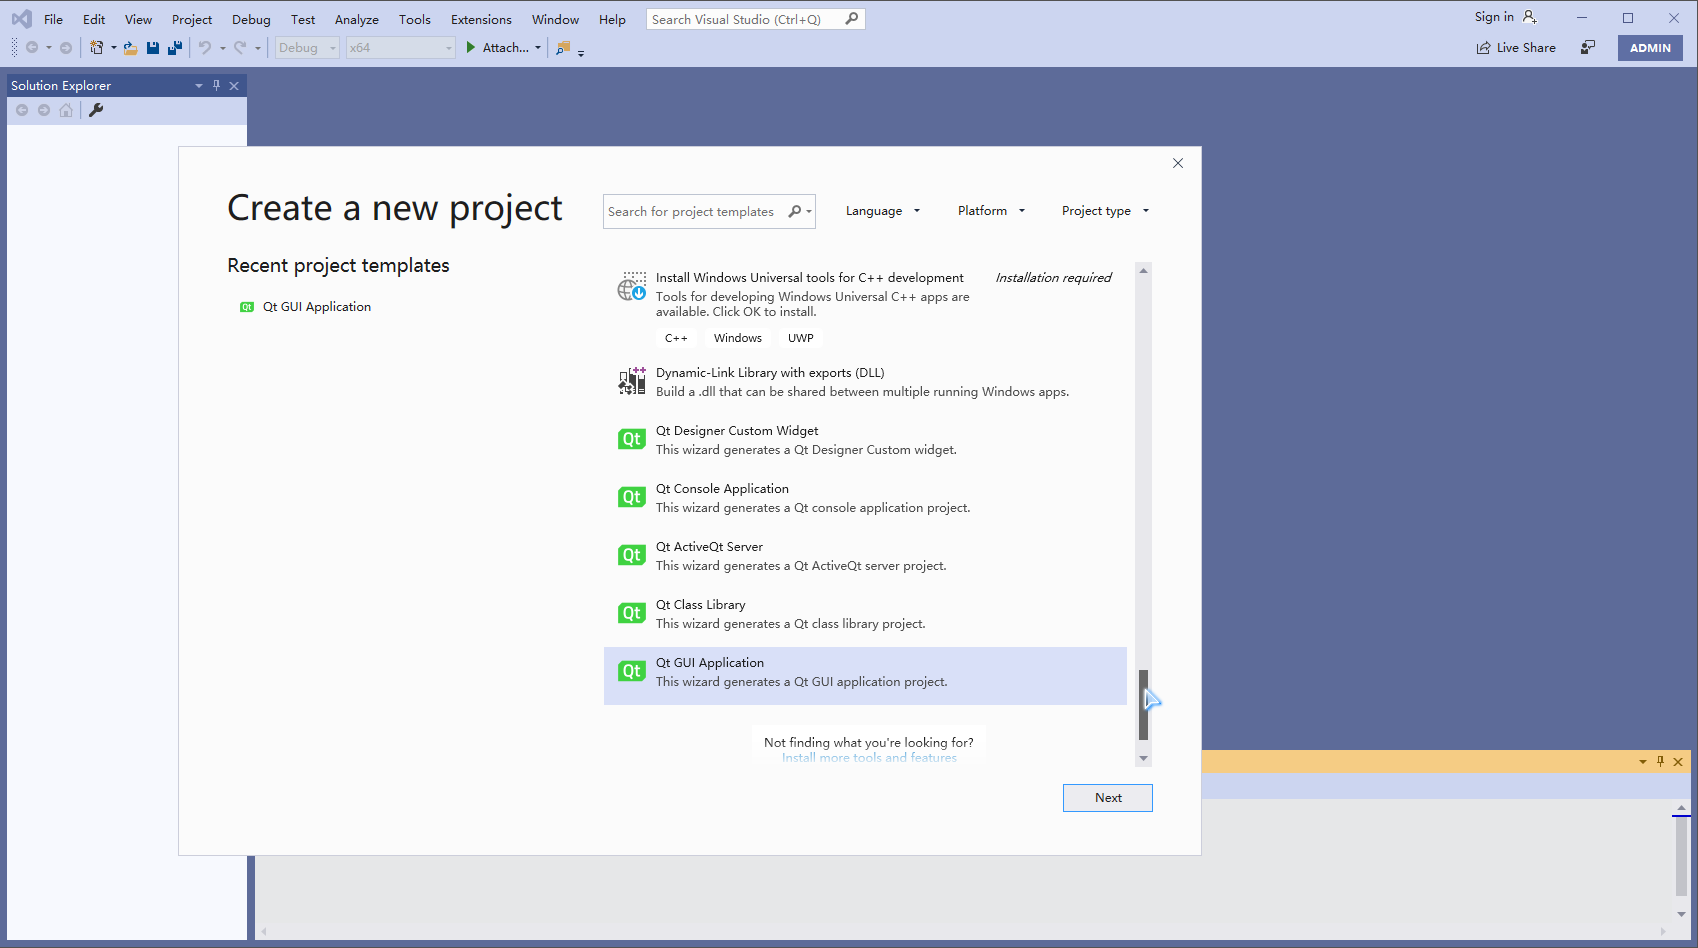Image resolution: width=1698 pixels, height=948 pixels.
Task: Click the Visual Studio logo icon
Action: 21,19
